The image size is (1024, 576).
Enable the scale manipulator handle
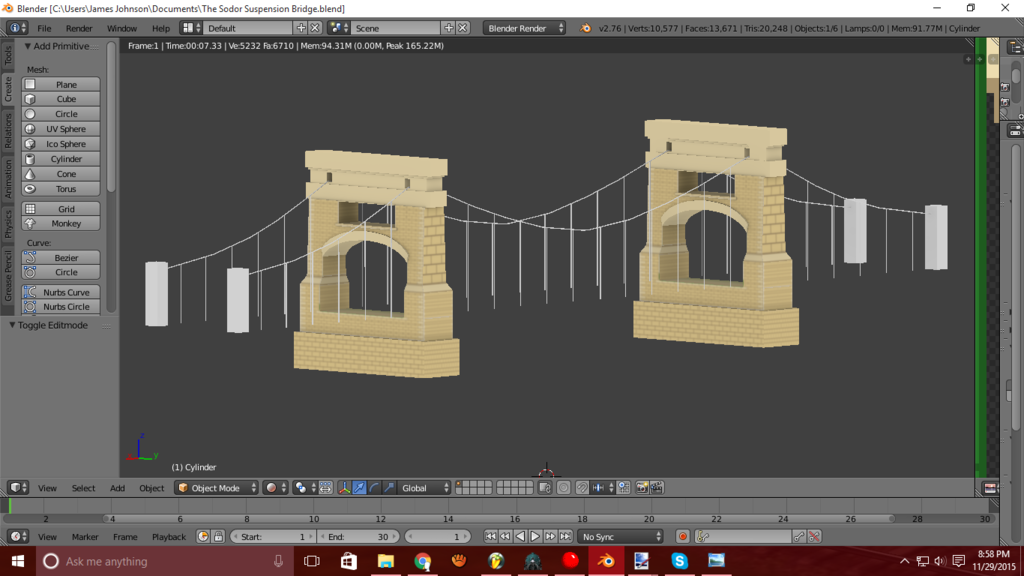click(389, 488)
